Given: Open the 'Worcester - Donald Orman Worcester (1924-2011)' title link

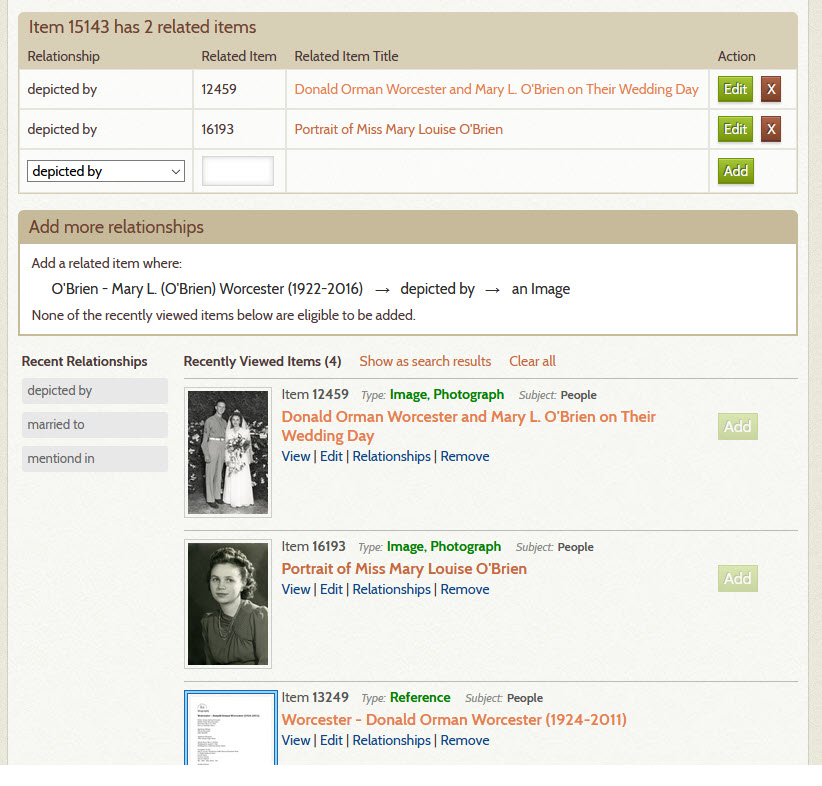Looking at the screenshot, I should 454,719.
